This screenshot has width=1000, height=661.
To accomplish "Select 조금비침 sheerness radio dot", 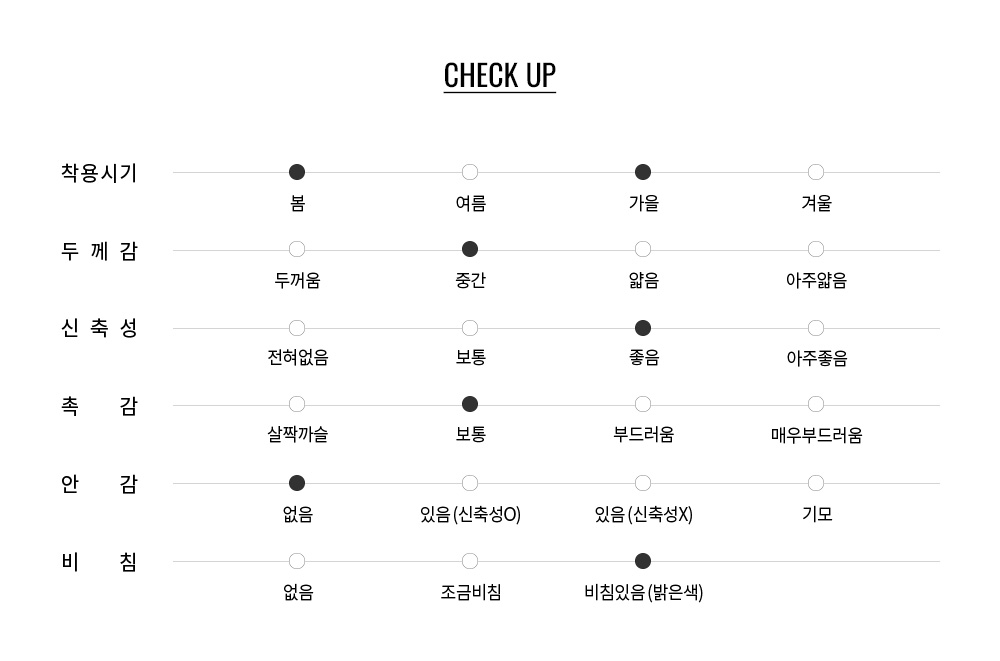I will coord(470,561).
